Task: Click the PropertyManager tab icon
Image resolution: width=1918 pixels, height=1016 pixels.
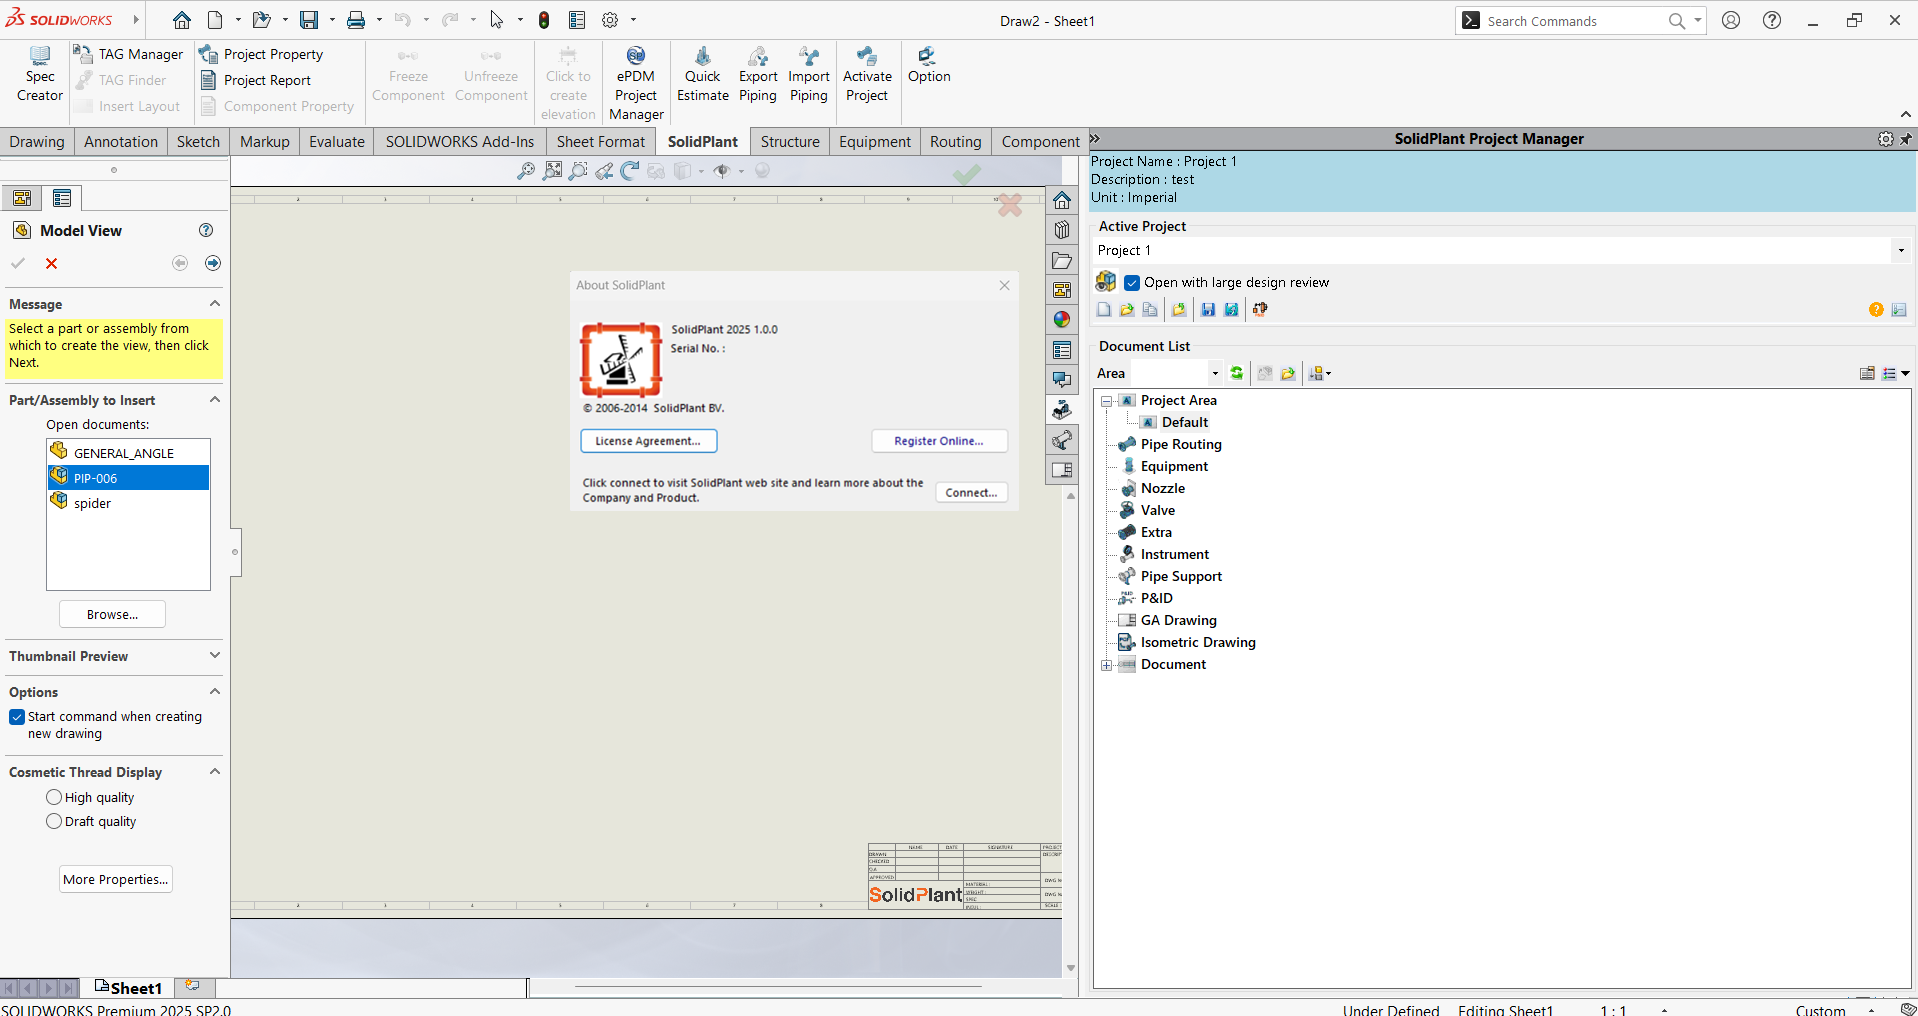Action: [x=62, y=198]
